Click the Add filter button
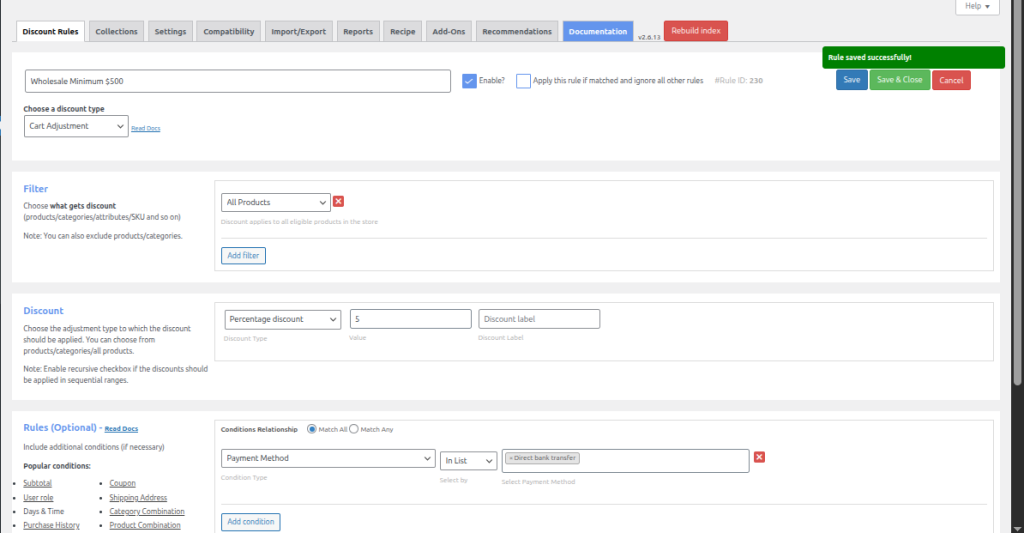1024x533 pixels. click(243, 256)
